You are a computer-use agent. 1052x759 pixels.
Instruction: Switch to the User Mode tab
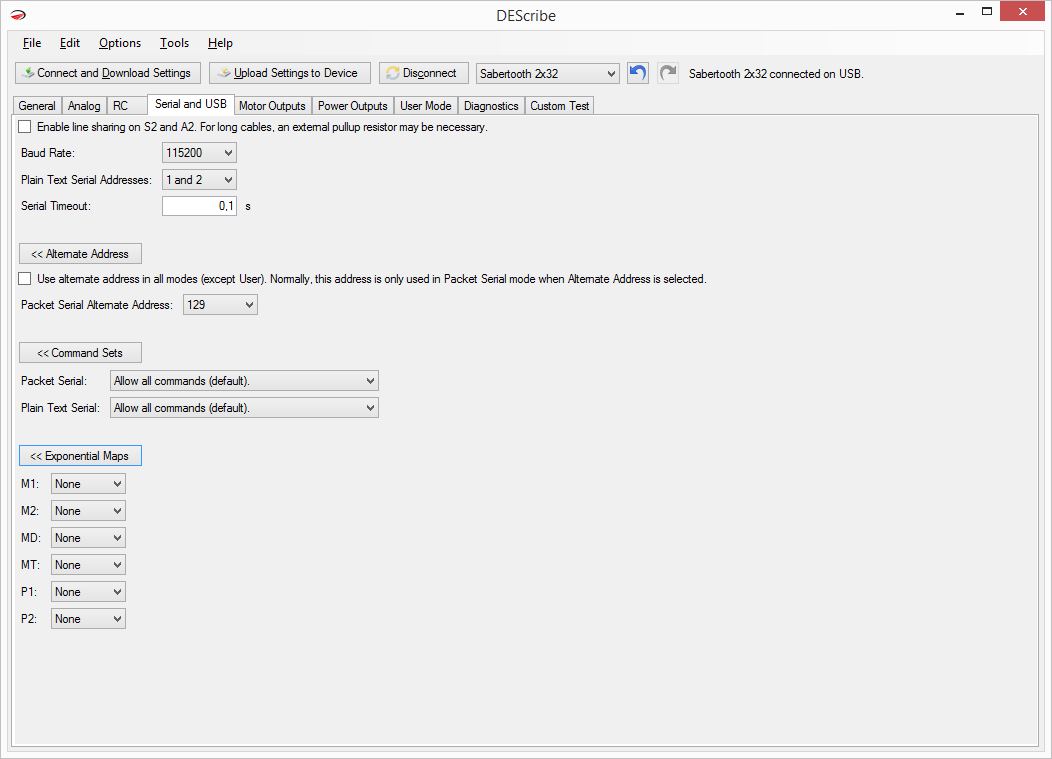click(x=425, y=106)
